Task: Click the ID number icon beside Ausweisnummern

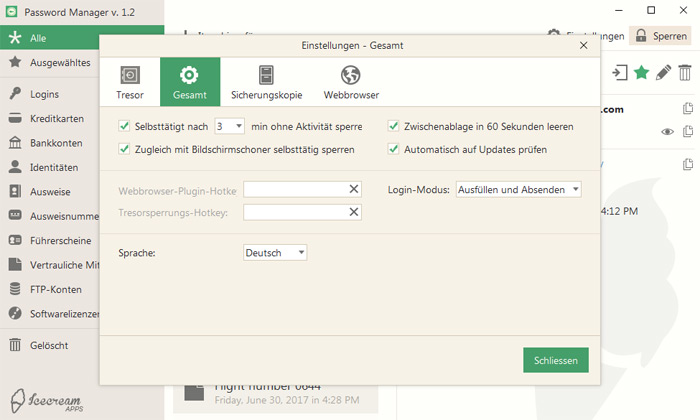Action: tap(15, 216)
